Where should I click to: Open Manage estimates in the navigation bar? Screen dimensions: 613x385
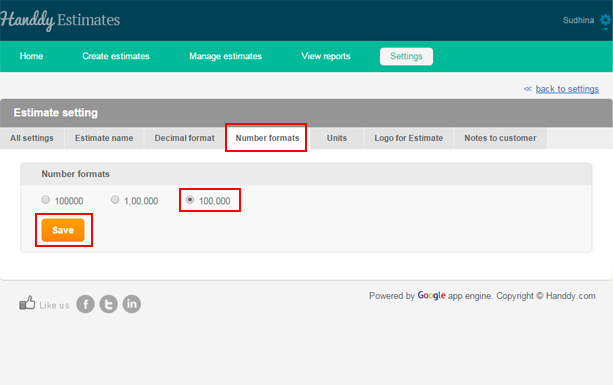pyautogui.click(x=226, y=56)
